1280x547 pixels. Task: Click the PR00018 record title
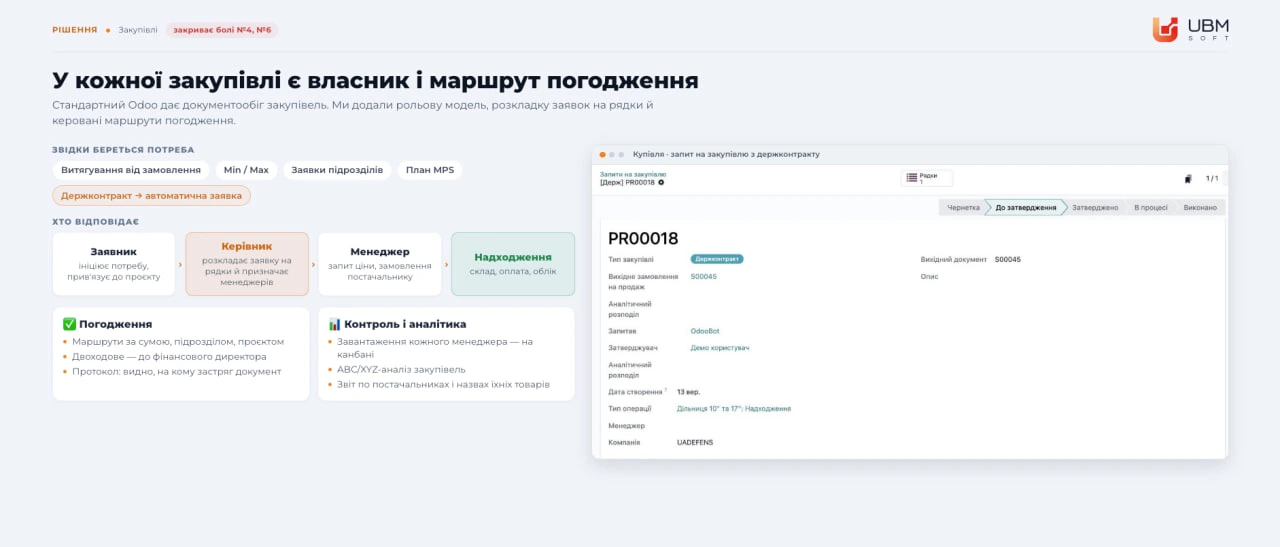point(643,238)
